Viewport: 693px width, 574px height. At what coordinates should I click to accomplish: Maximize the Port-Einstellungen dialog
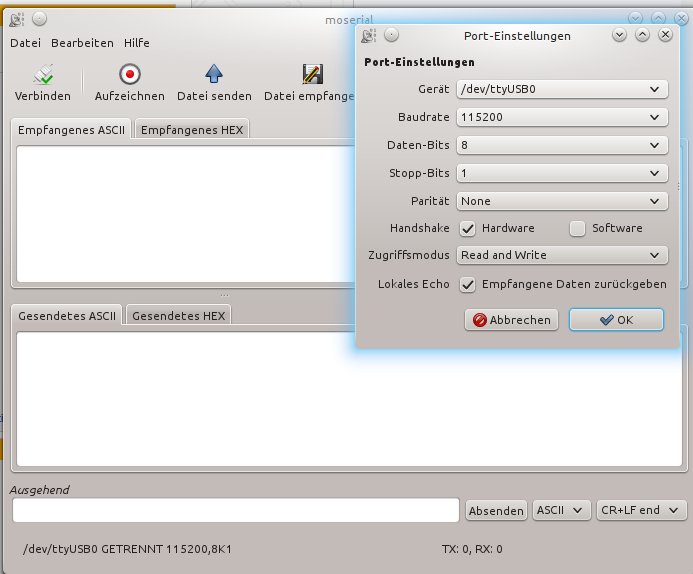pos(642,34)
